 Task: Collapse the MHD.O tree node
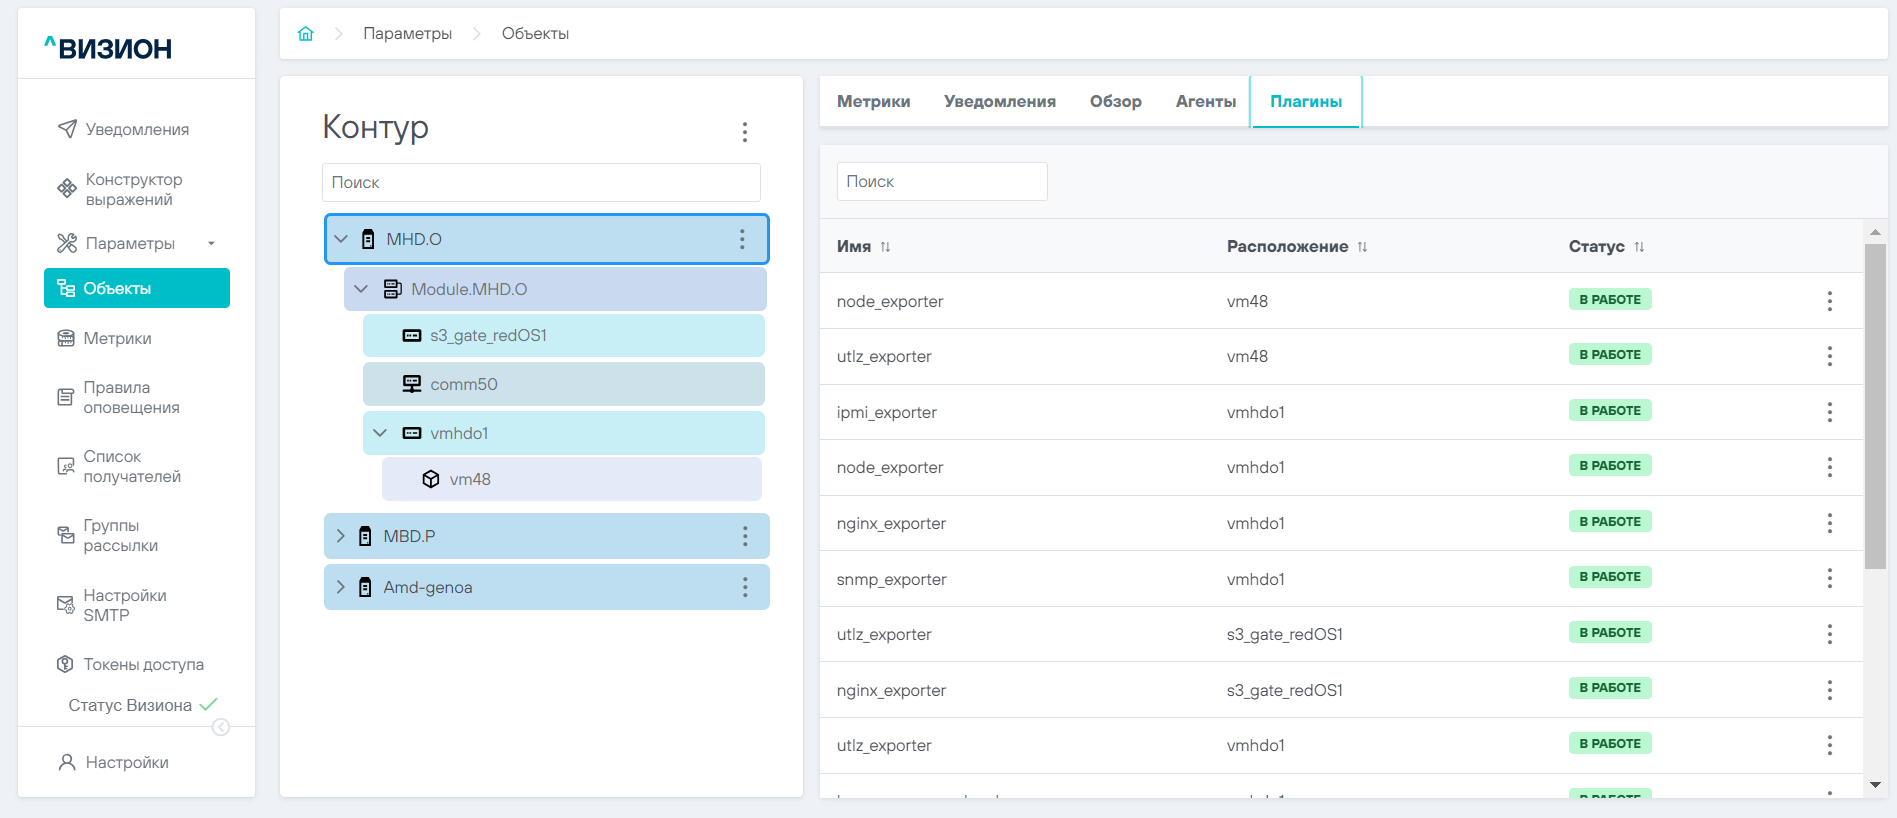341,239
